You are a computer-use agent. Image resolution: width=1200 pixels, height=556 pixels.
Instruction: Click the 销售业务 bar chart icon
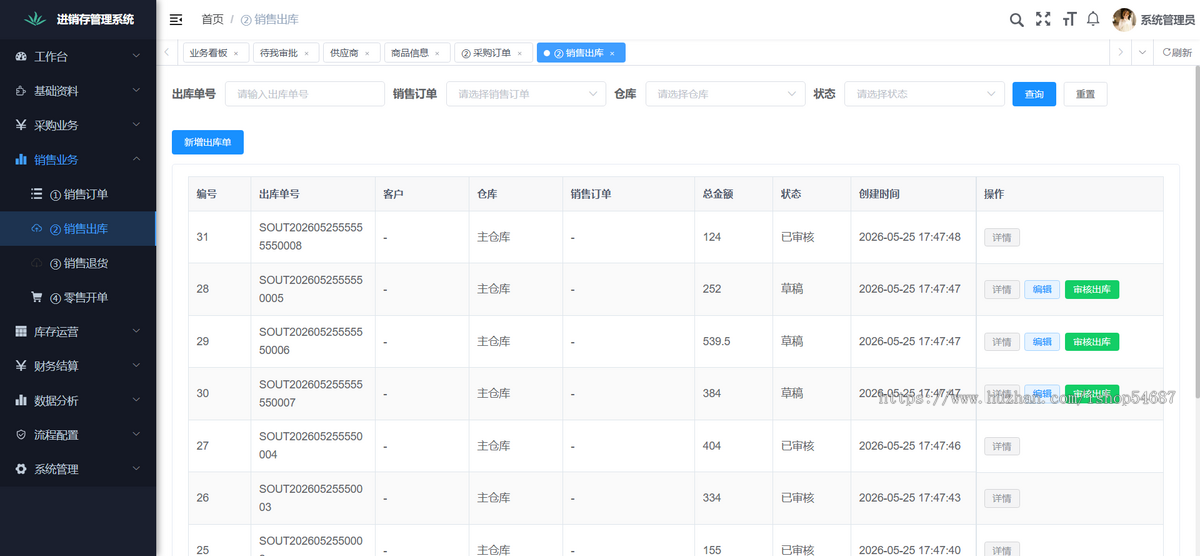22,160
